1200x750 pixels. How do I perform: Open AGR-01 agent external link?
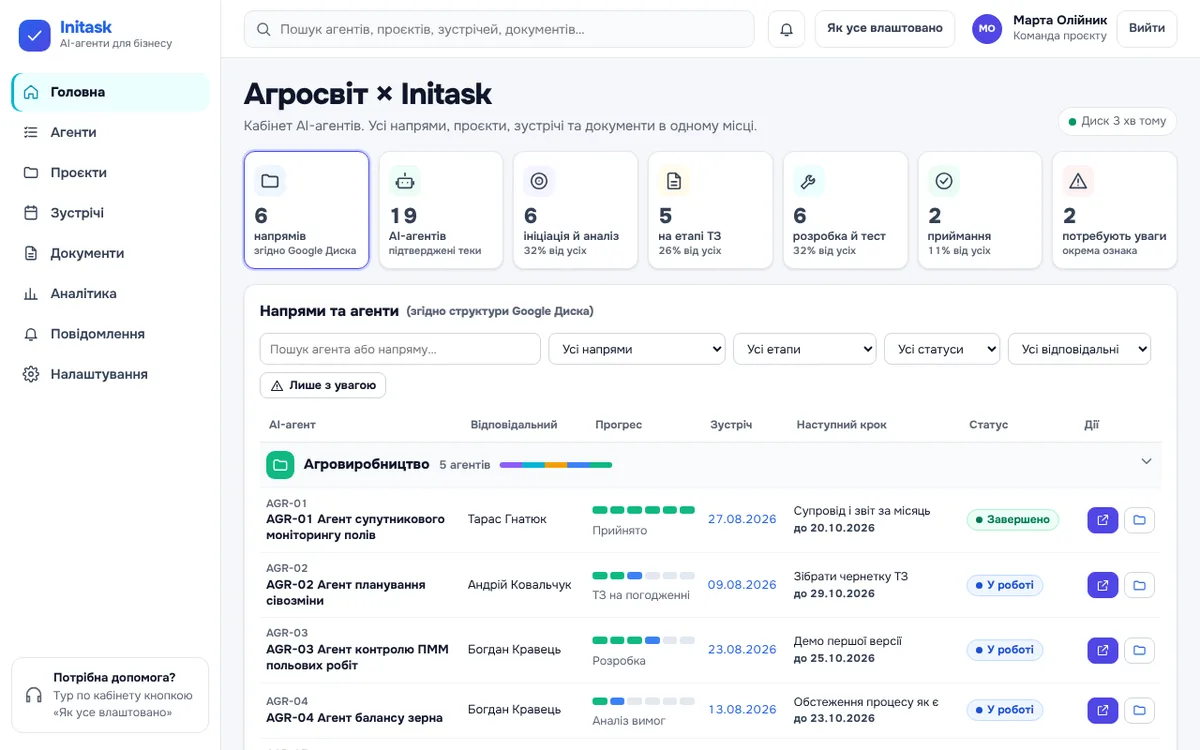[1103, 520]
